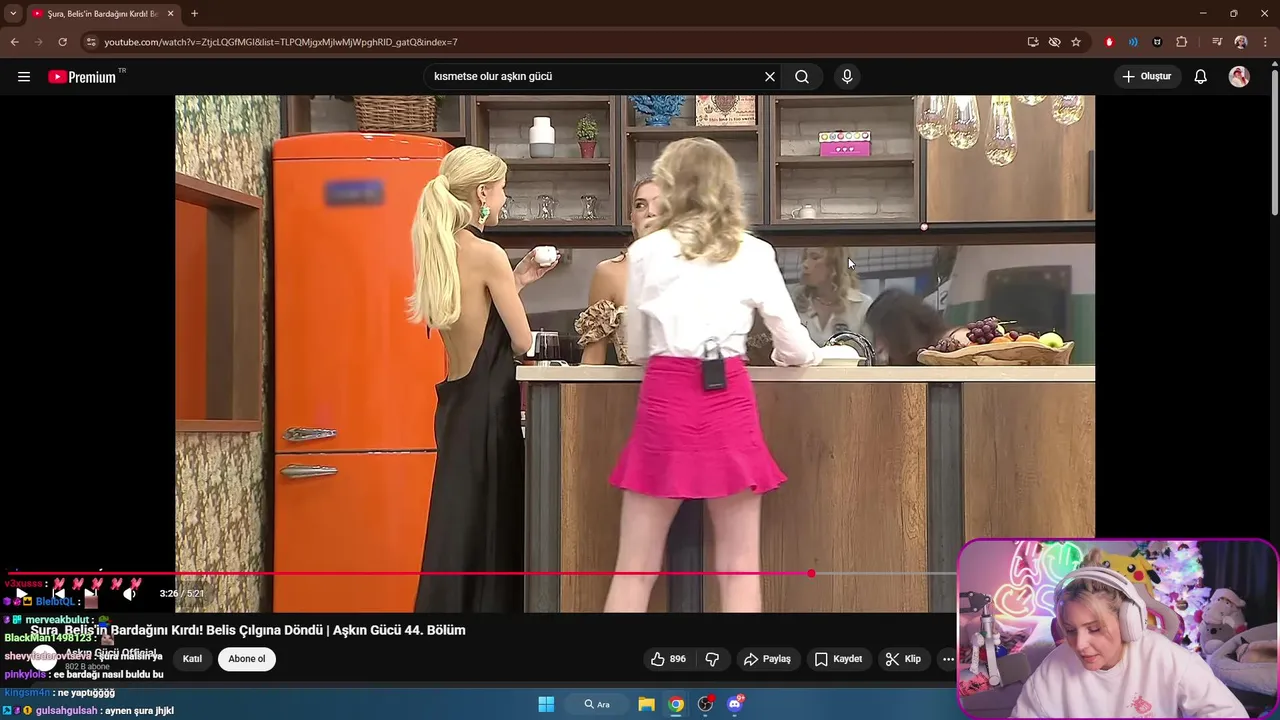
Task: Open a new browser tab
Action: click(x=194, y=14)
